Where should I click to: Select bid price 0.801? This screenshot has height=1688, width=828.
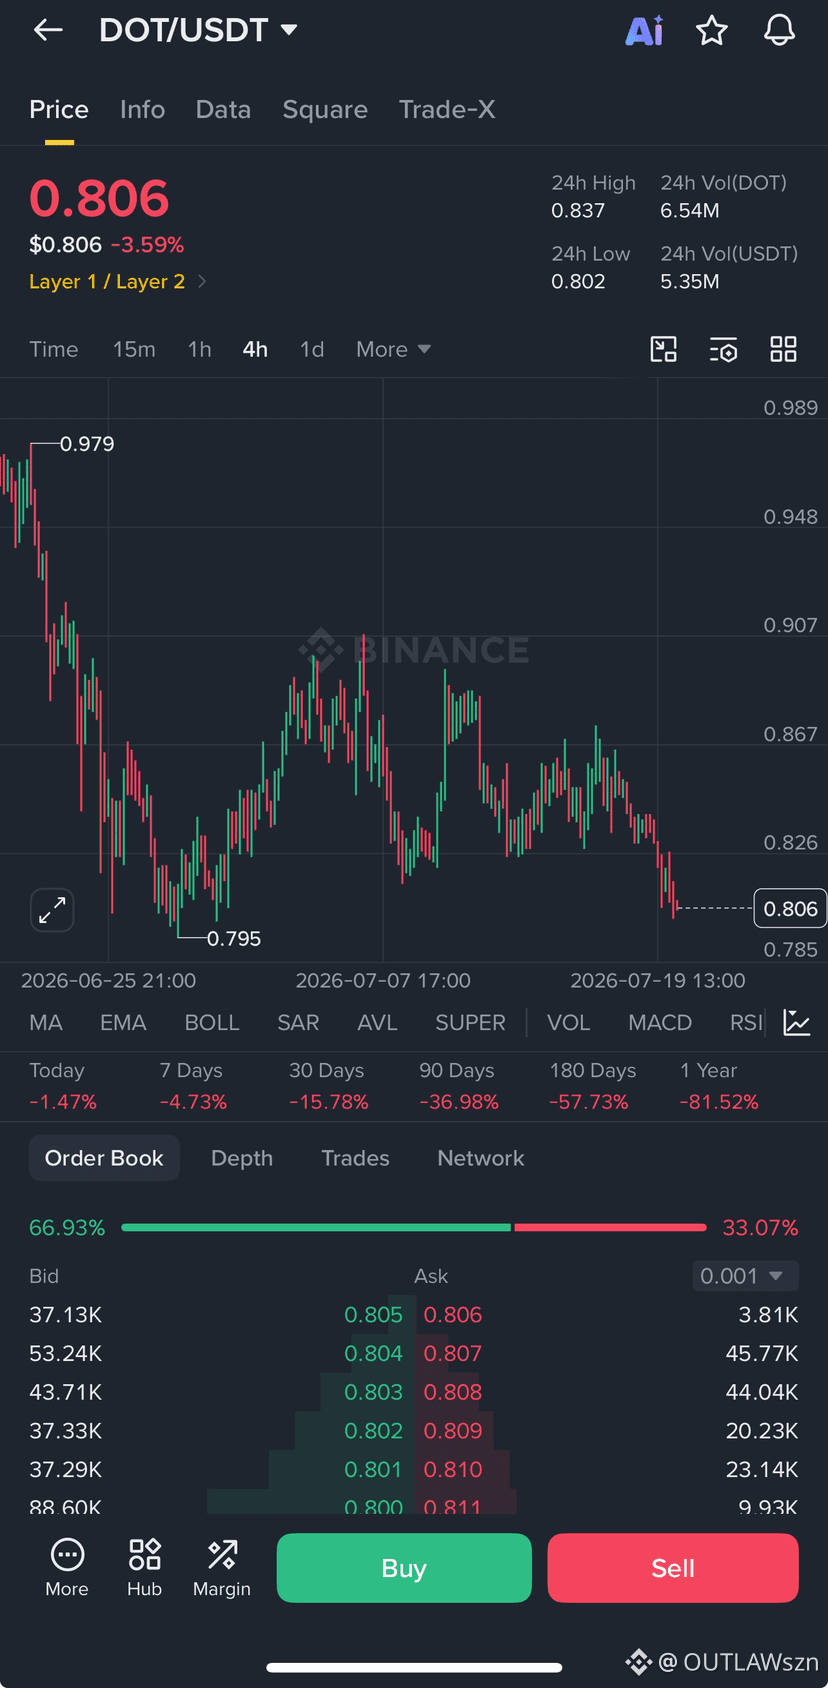[373, 1470]
